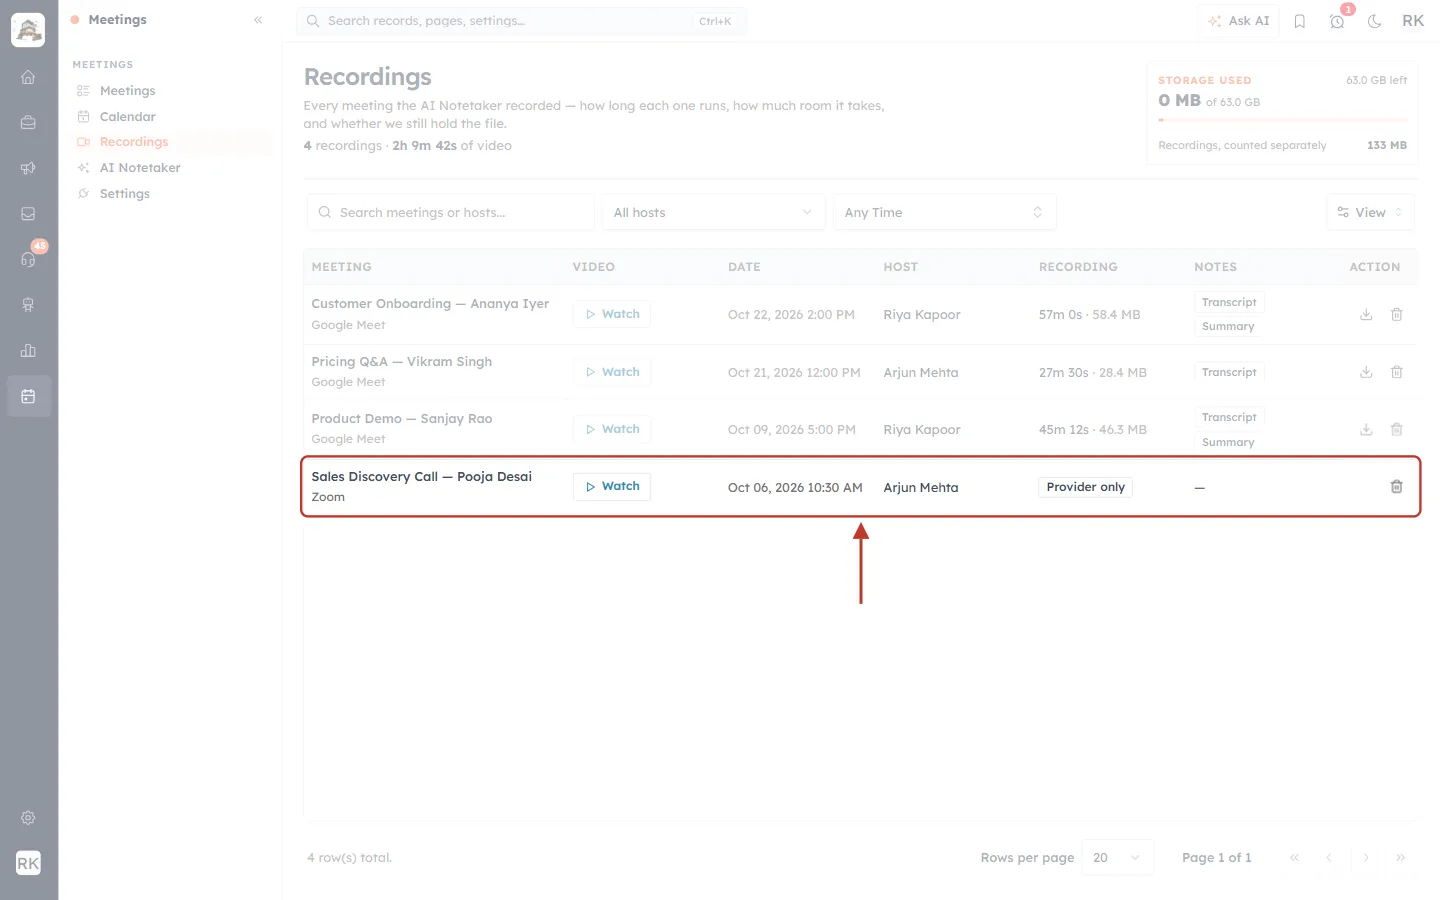Open Transcript for Pricing Q&A
This screenshot has width=1440, height=900.
[x=1229, y=372]
